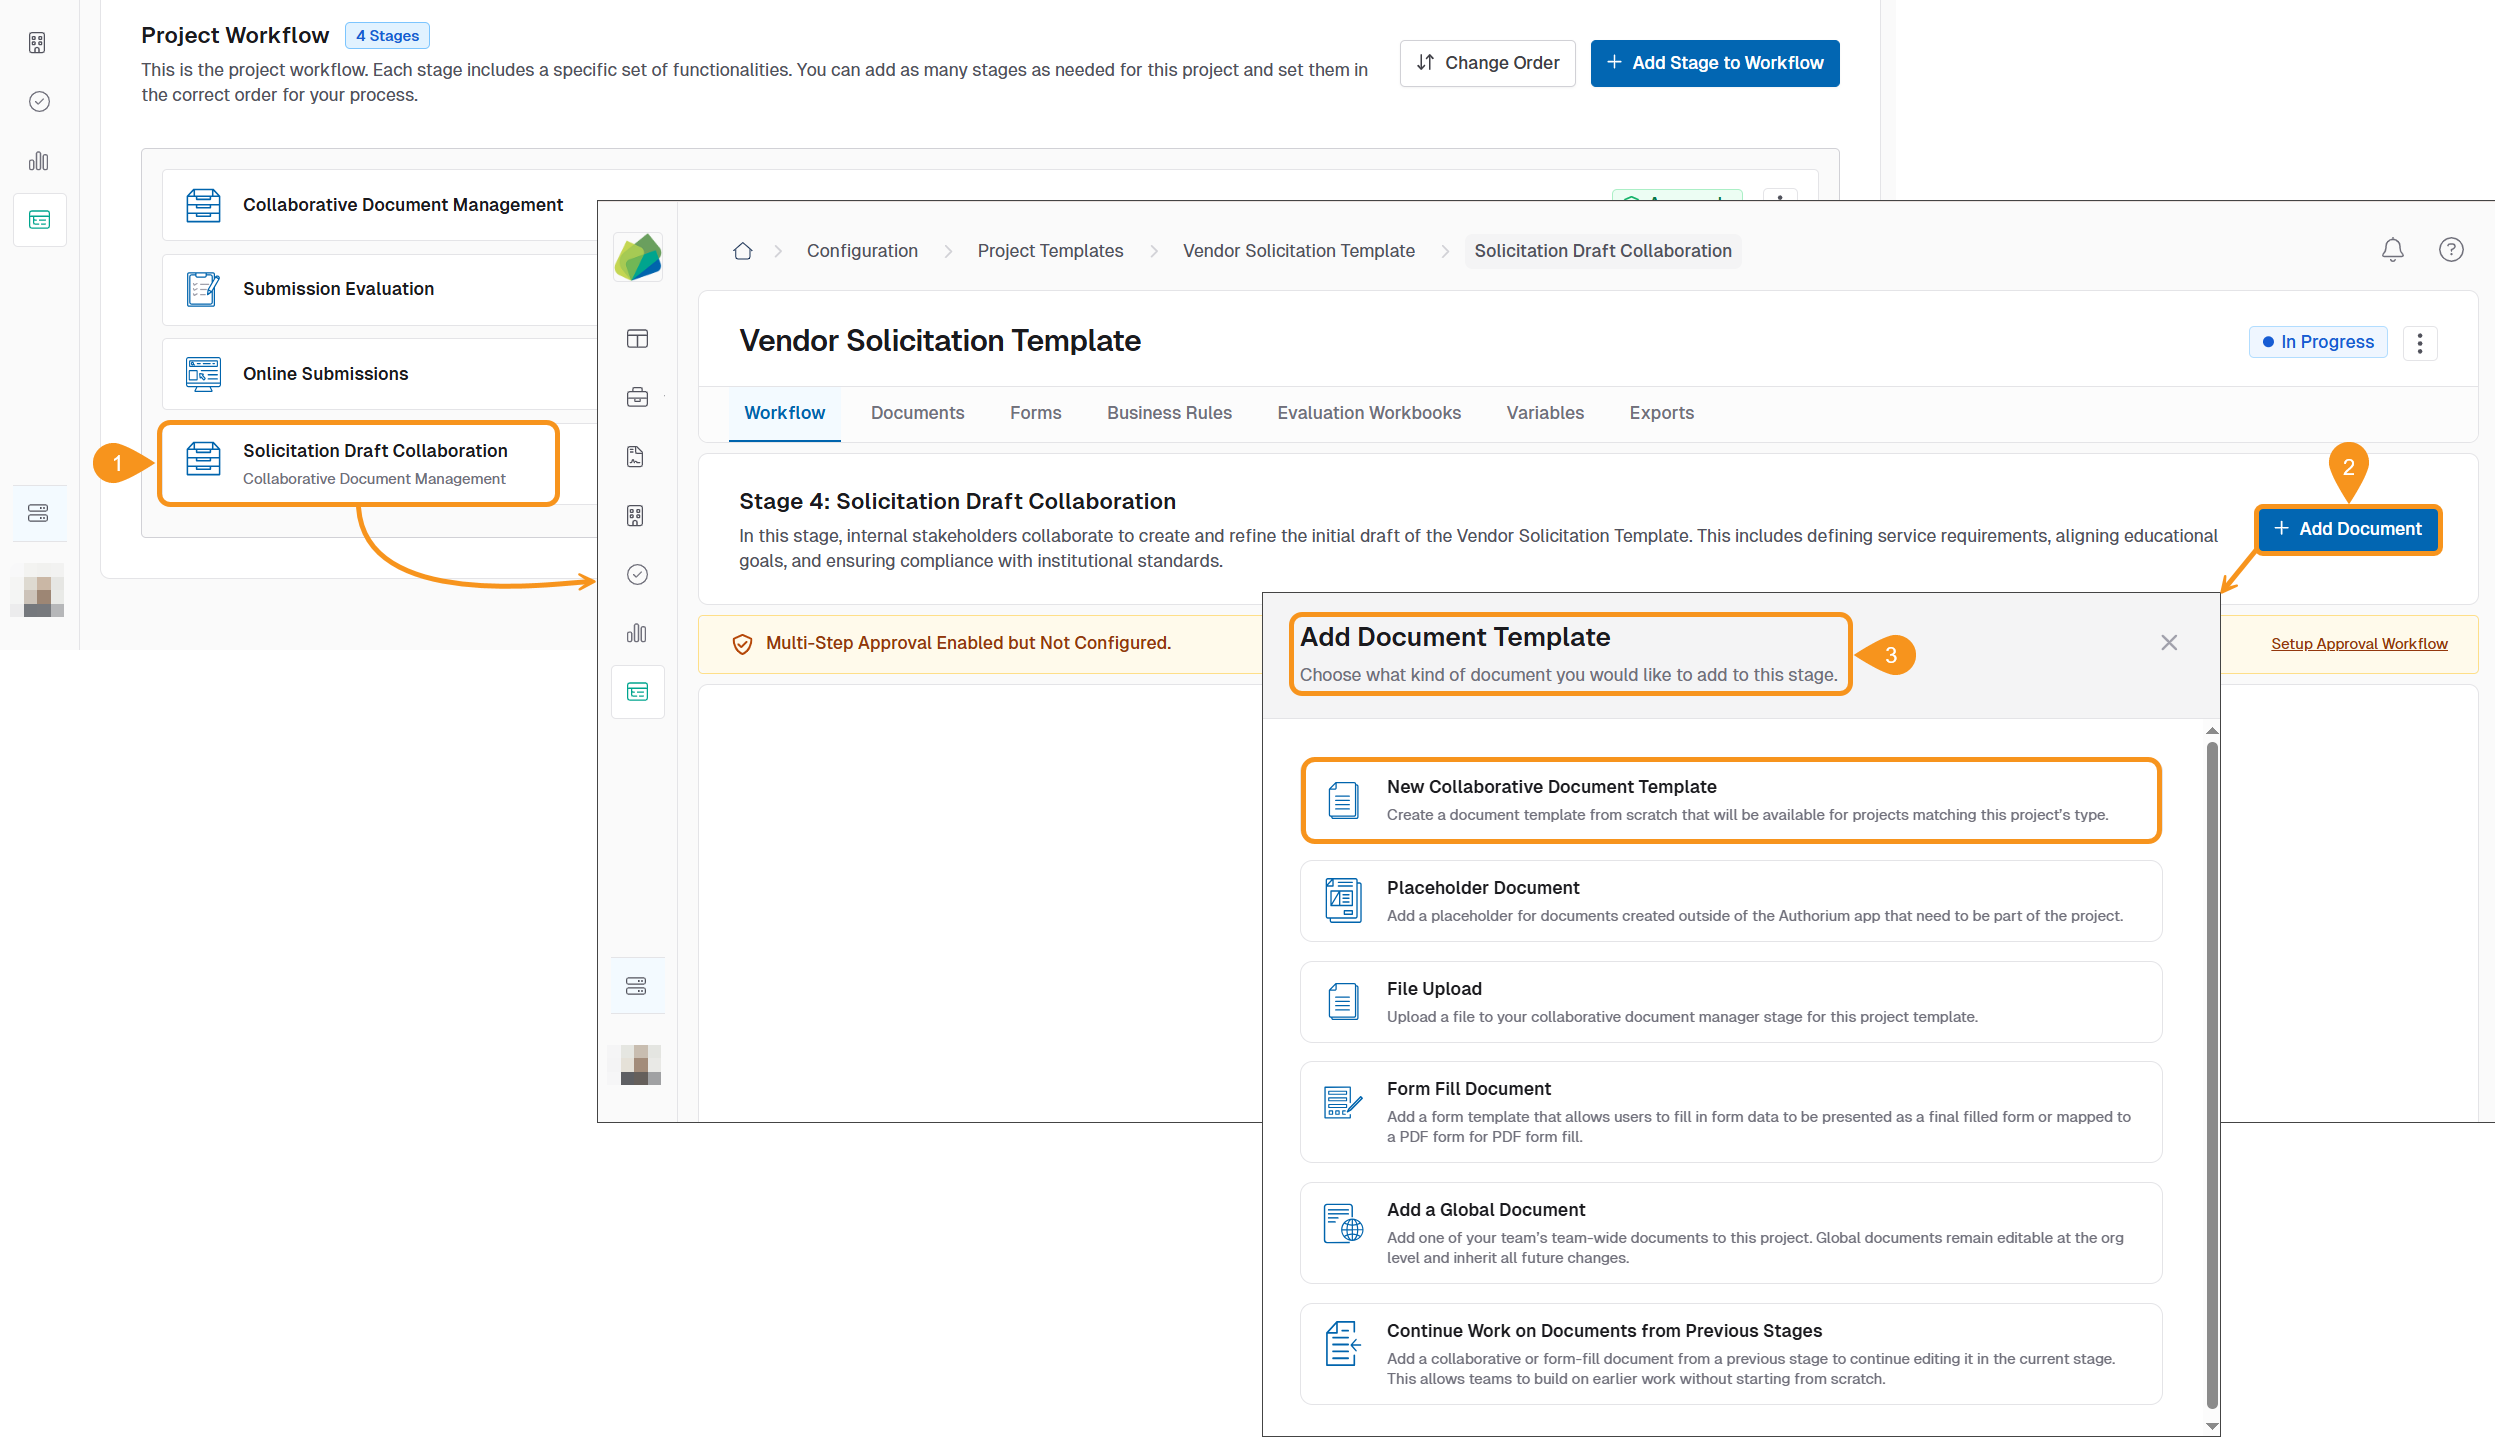
Task: Open the checkmark circle sidebar icon
Action: pyautogui.click(x=637, y=574)
